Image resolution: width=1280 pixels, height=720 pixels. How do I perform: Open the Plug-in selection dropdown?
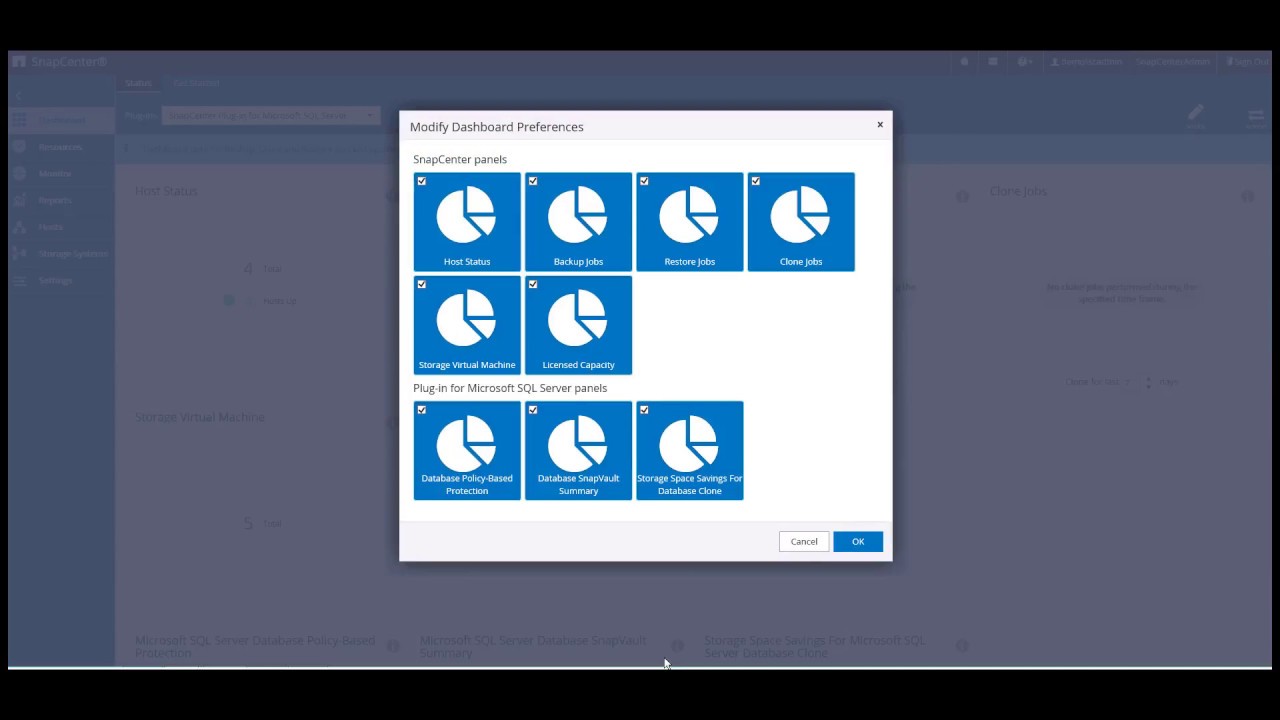point(271,116)
